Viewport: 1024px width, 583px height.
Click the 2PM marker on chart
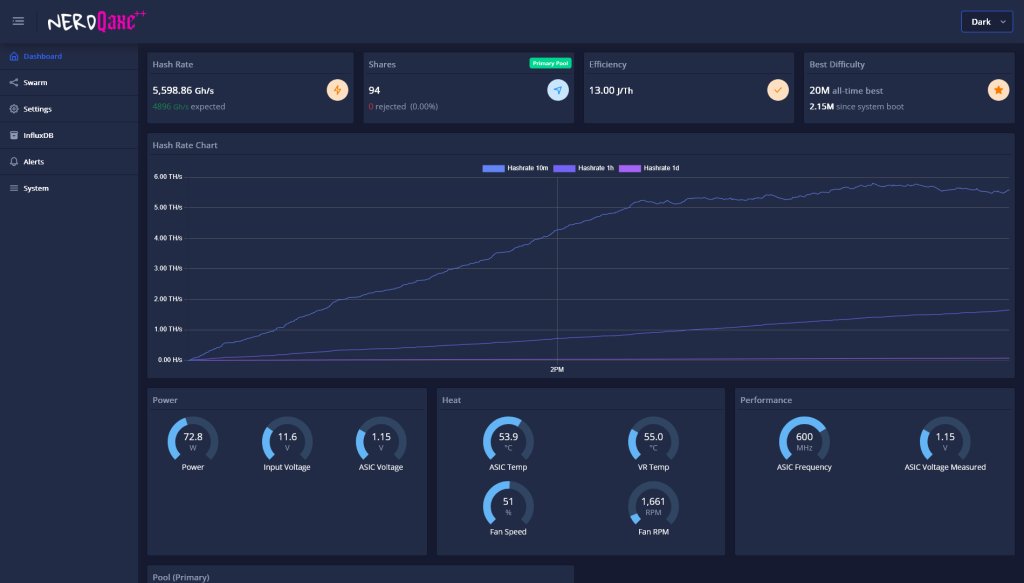pos(557,369)
